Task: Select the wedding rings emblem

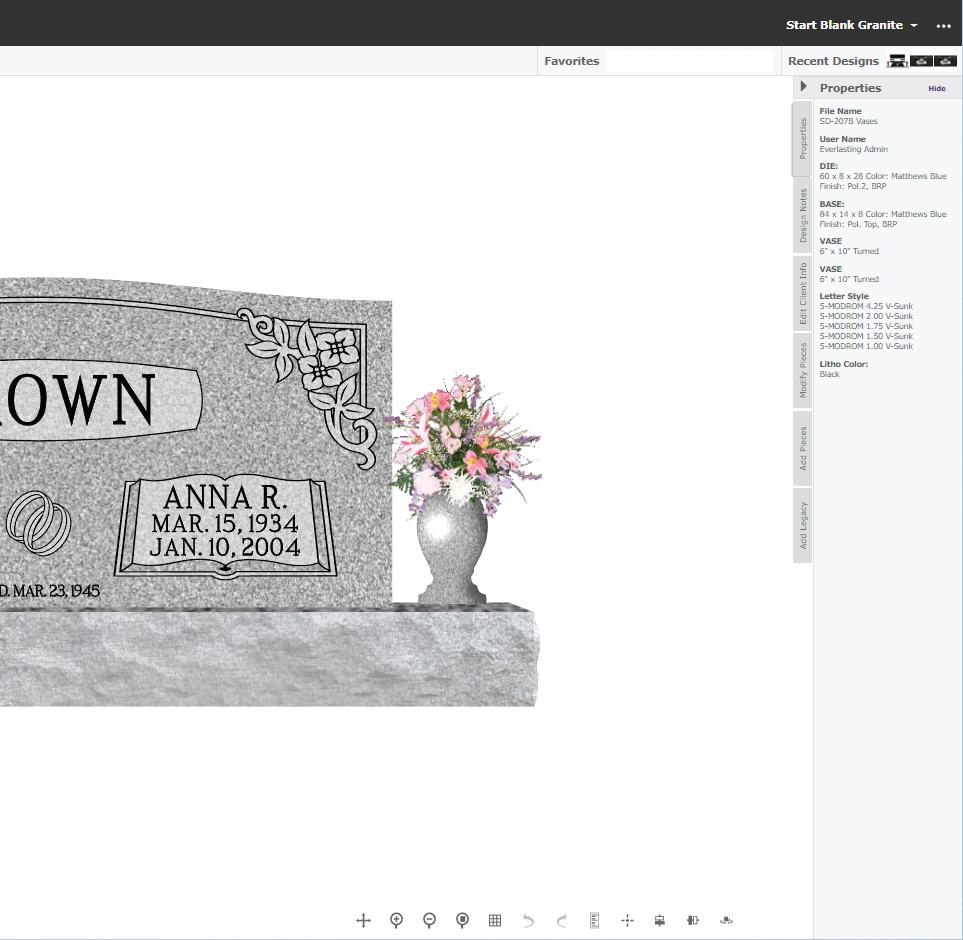Action: coord(39,522)
